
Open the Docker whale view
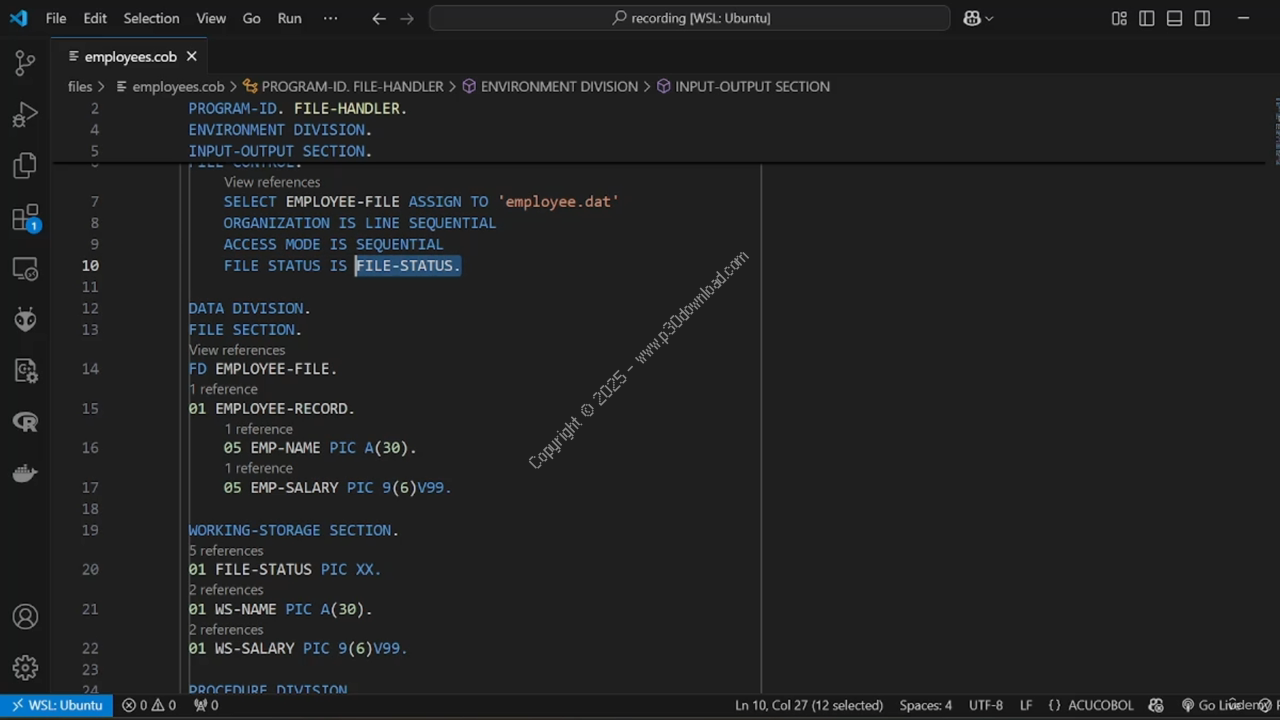(25, 473)
